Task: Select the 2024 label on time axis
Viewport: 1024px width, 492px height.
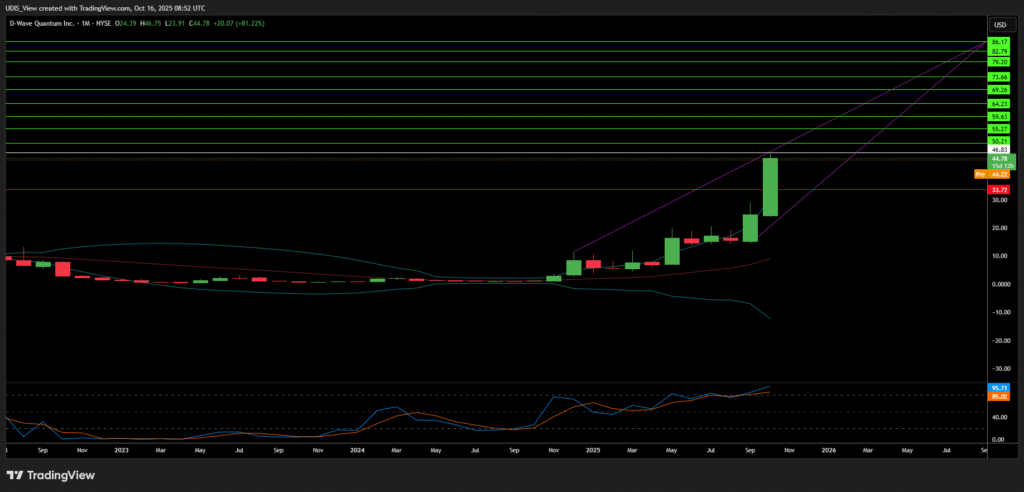Action: click(x=357, y=451)
